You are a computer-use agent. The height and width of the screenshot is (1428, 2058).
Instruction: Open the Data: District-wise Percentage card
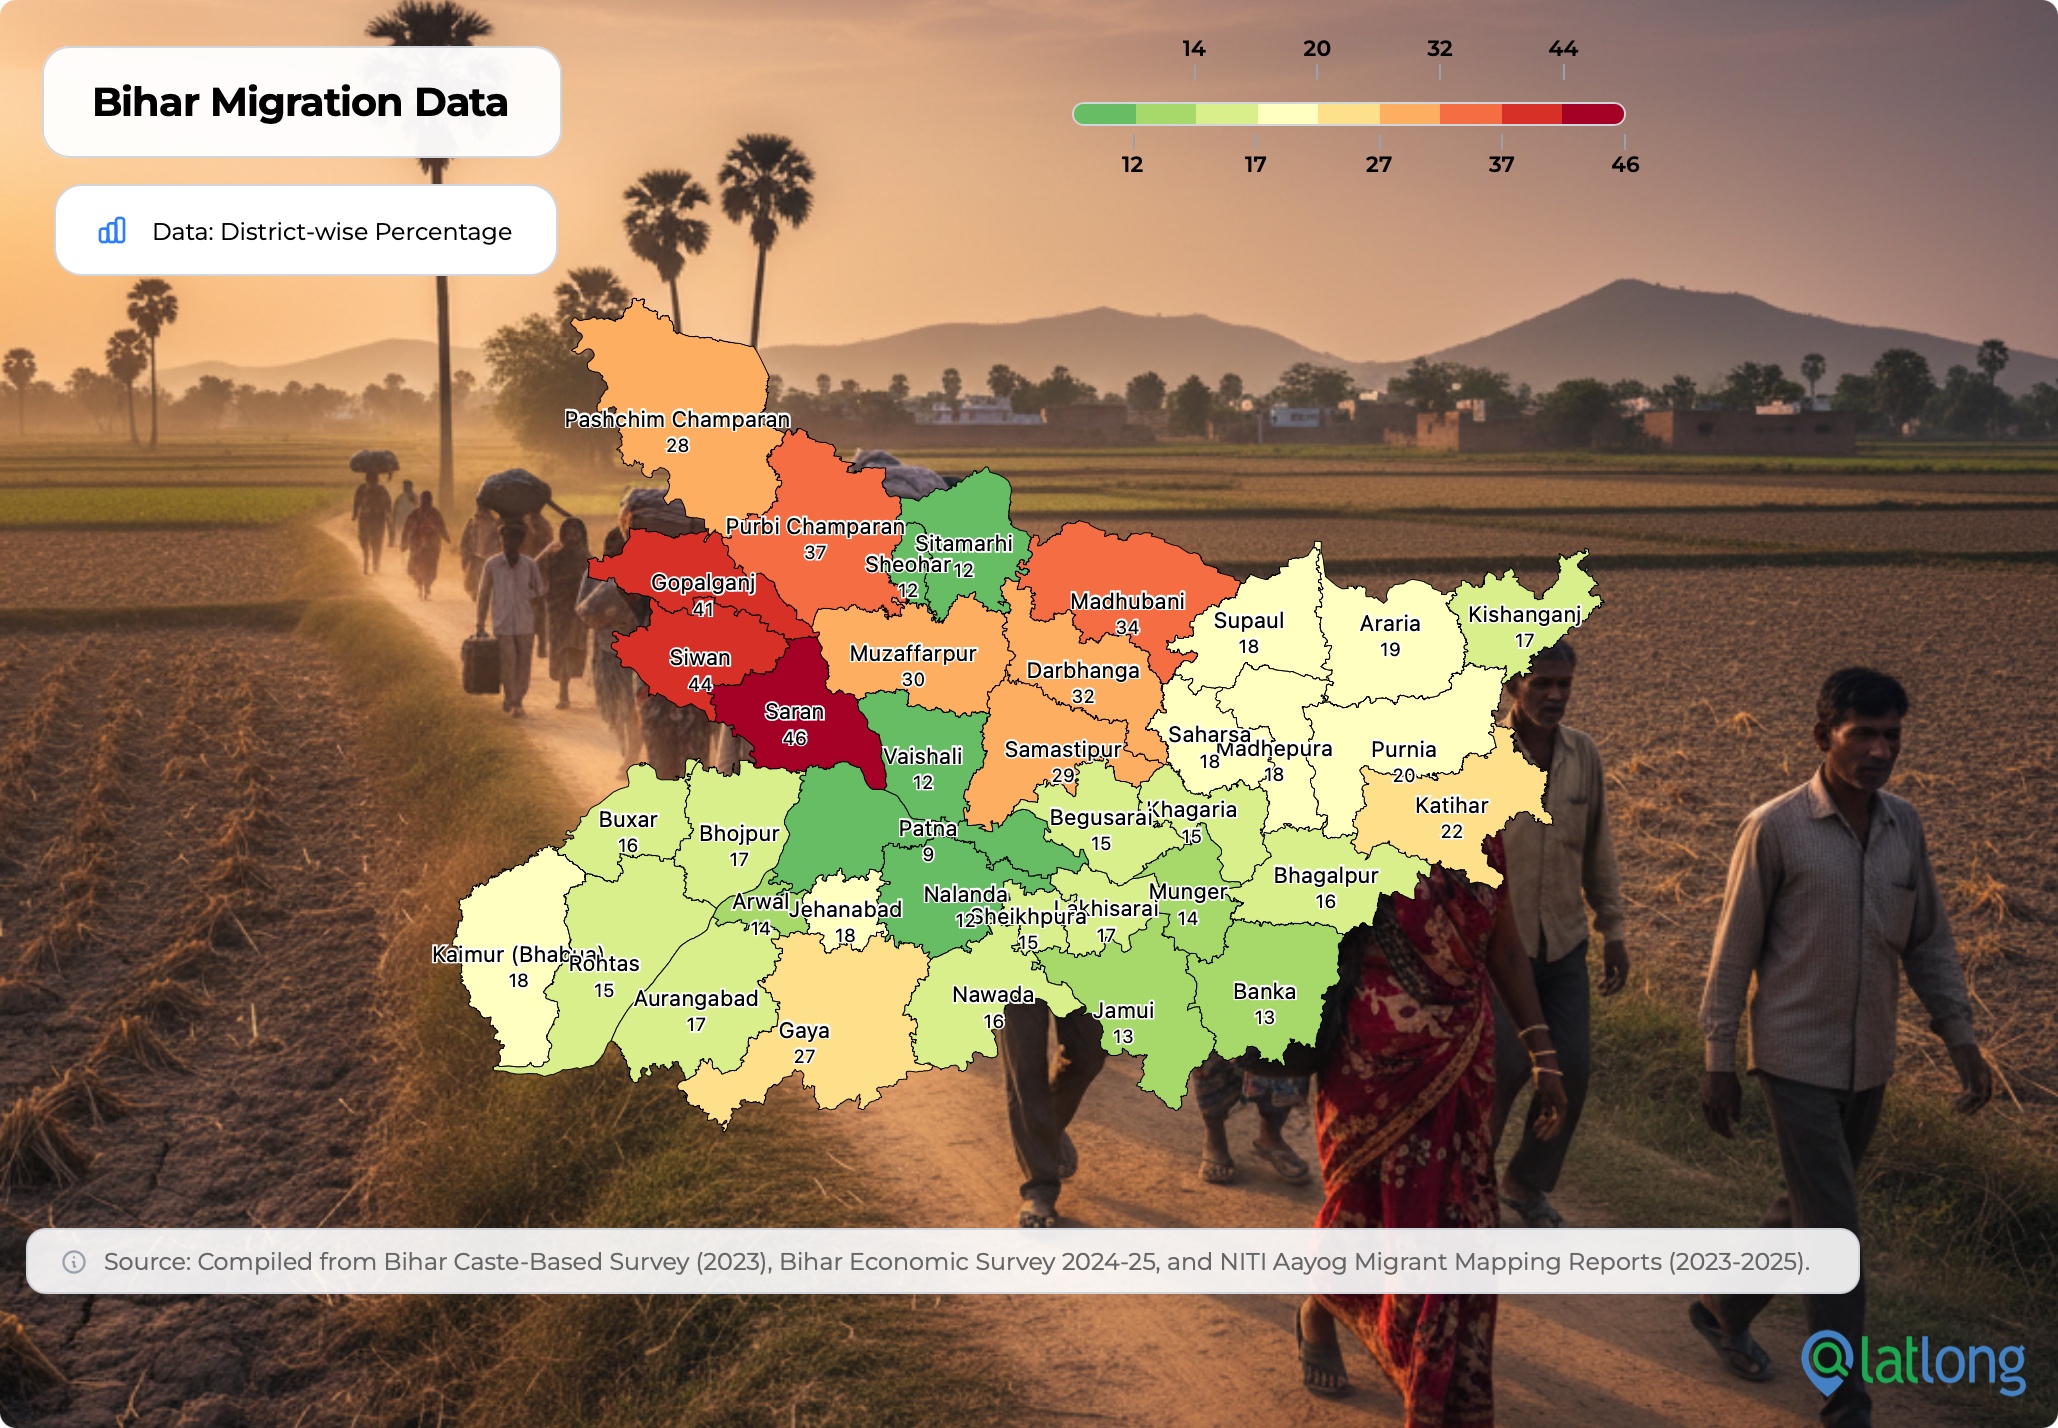306,231
